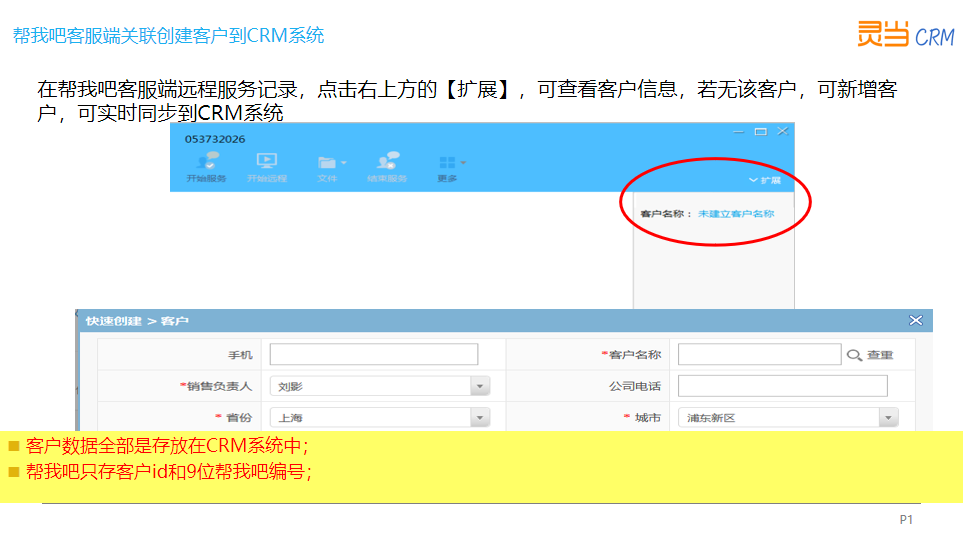Close the 053732026 service window

[x=782, y=131]
